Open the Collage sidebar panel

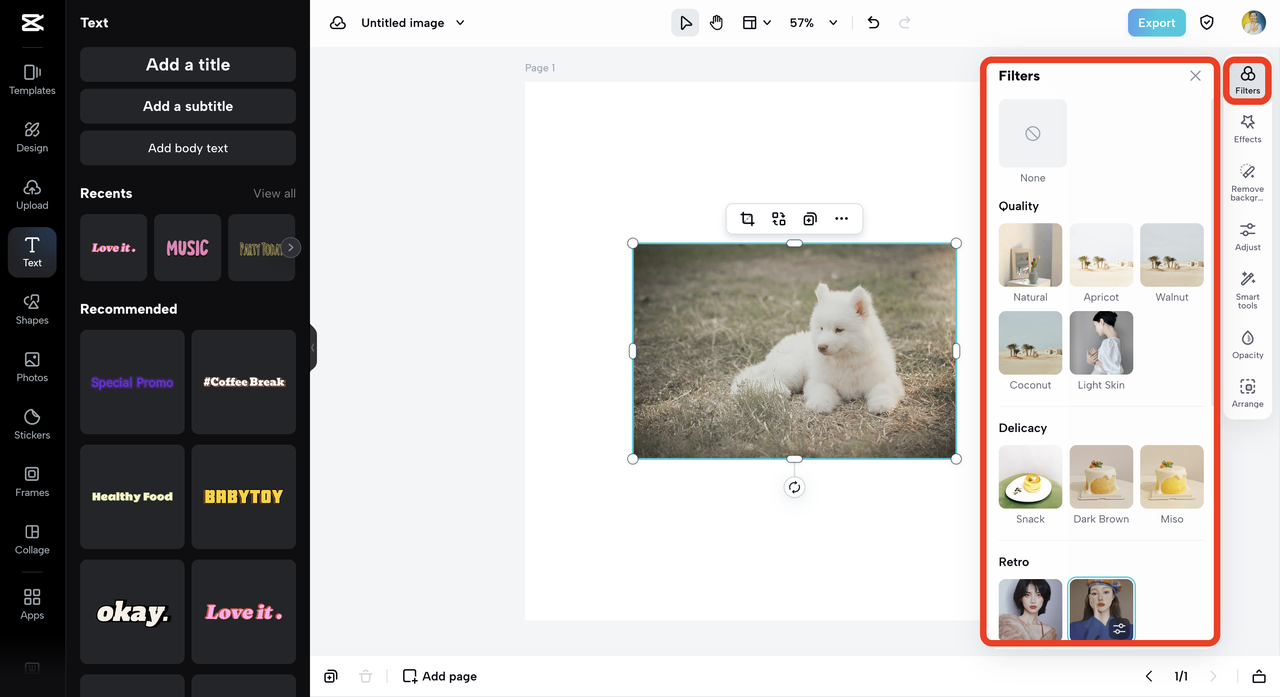(x=32, y=539)
